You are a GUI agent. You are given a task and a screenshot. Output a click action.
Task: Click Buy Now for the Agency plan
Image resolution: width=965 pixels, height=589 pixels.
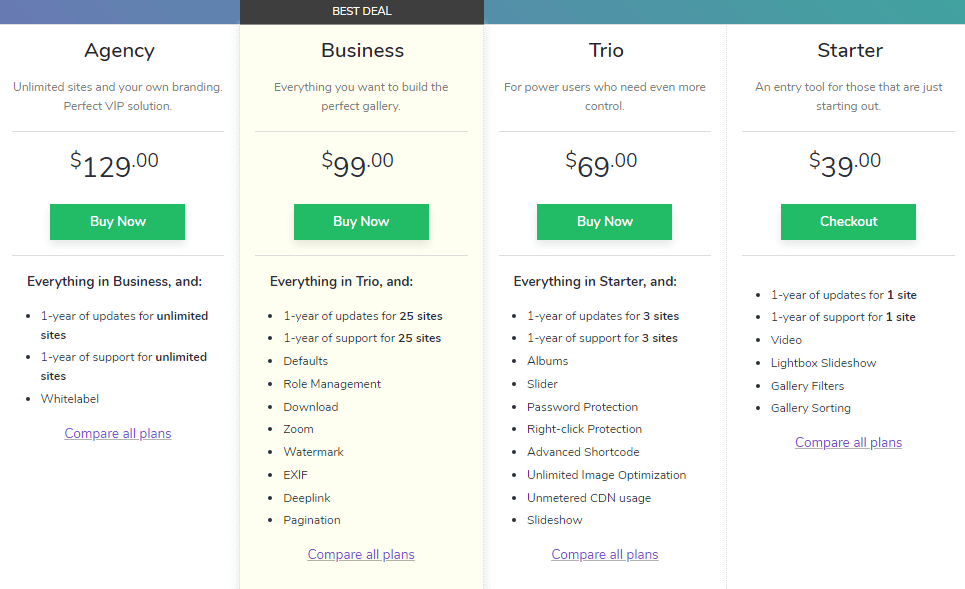click(118, 222)
